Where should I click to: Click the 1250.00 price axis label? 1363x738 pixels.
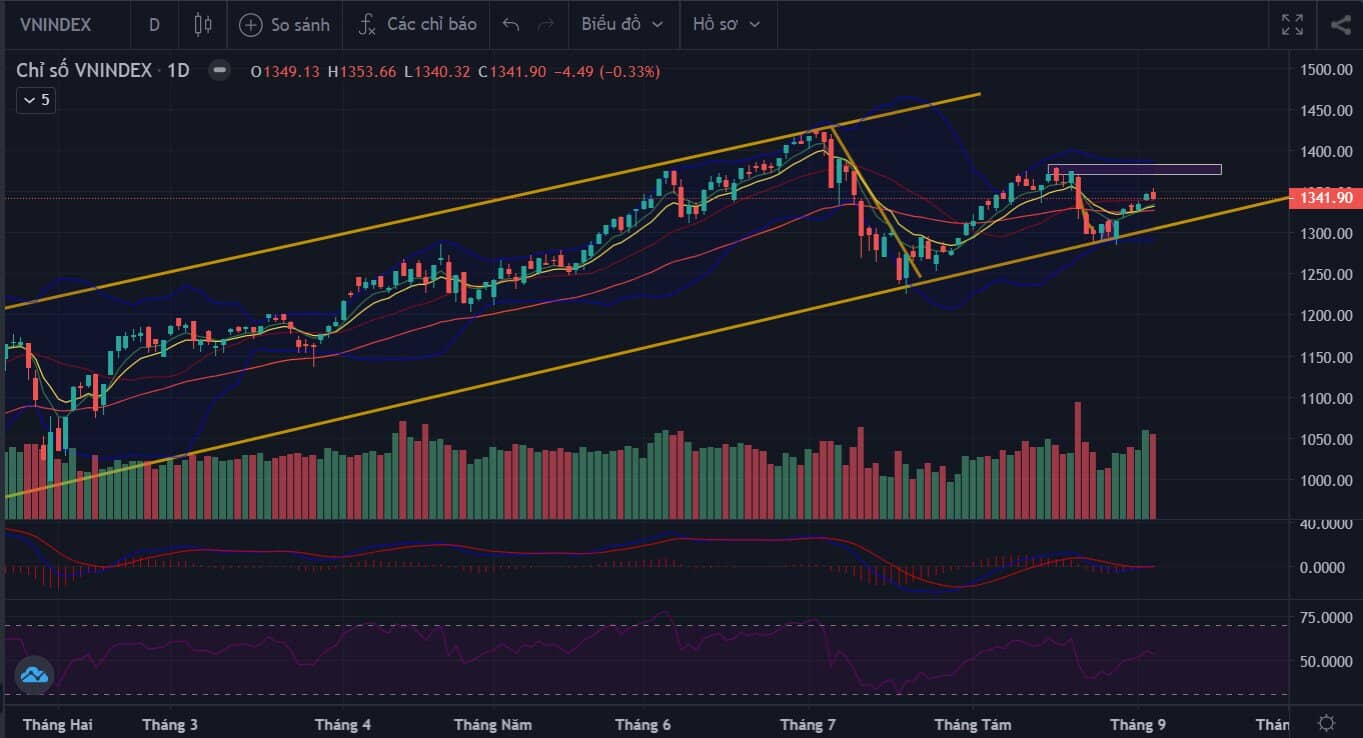(x=1326, y=275)
